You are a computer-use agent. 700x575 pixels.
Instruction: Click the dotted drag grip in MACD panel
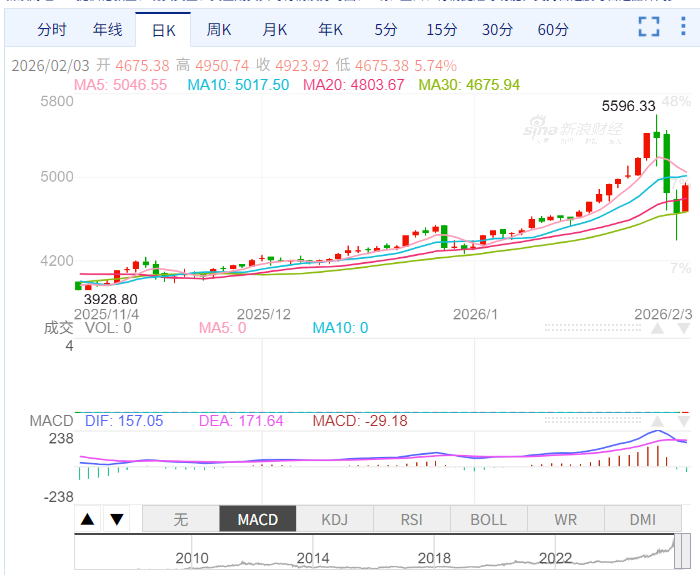point(593,421)
